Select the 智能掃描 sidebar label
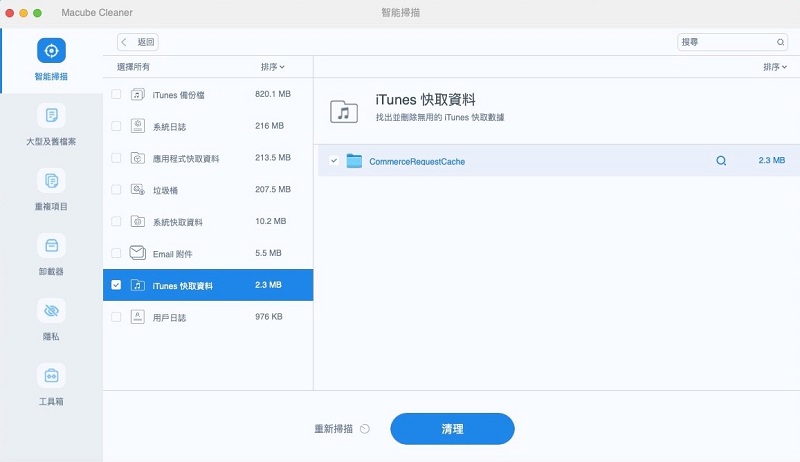The width and height of the screenshot is (800, 462). pos(51,76)
